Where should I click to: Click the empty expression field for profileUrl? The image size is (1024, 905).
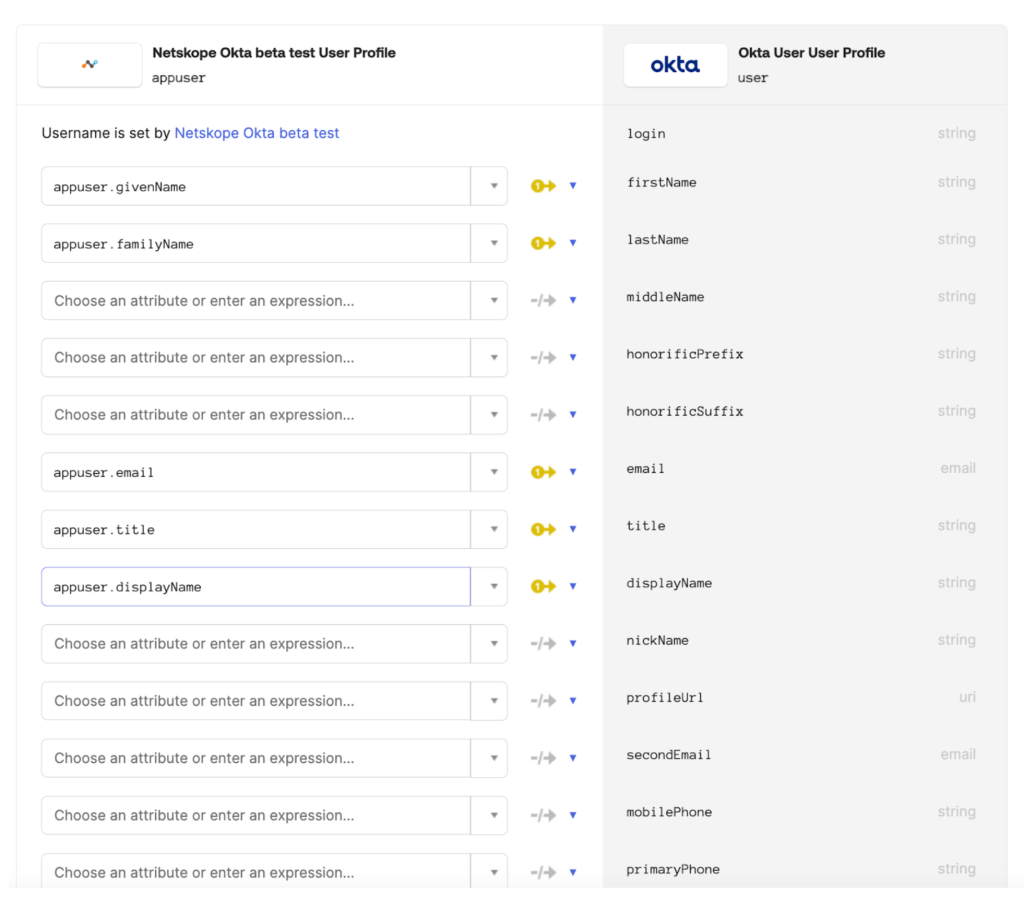click(x=256, y=701)
